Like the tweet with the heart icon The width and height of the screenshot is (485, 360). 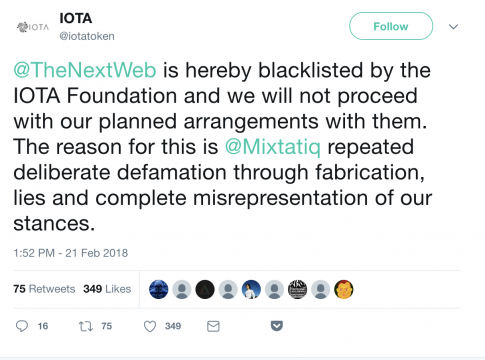[150, 326]
